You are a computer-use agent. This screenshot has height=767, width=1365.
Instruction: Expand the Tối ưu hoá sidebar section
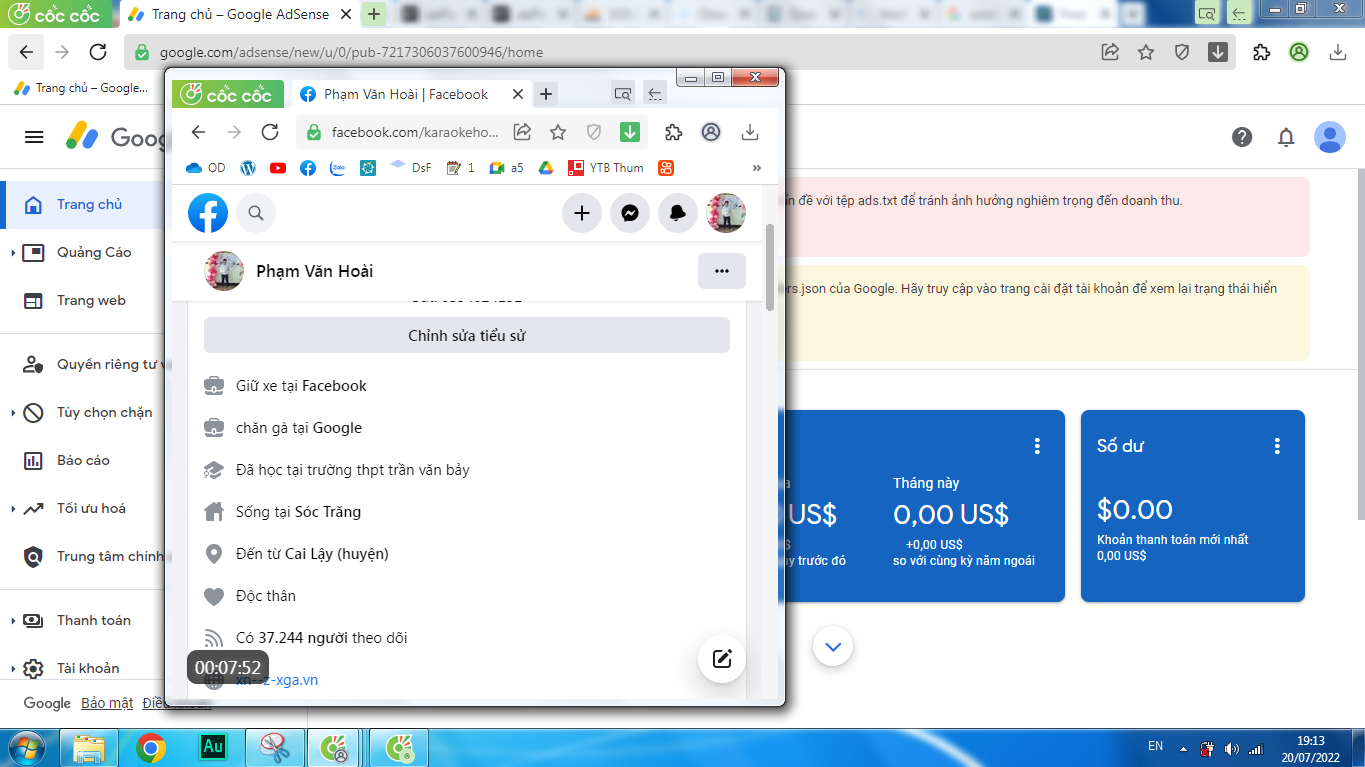[x=13, y=509]
